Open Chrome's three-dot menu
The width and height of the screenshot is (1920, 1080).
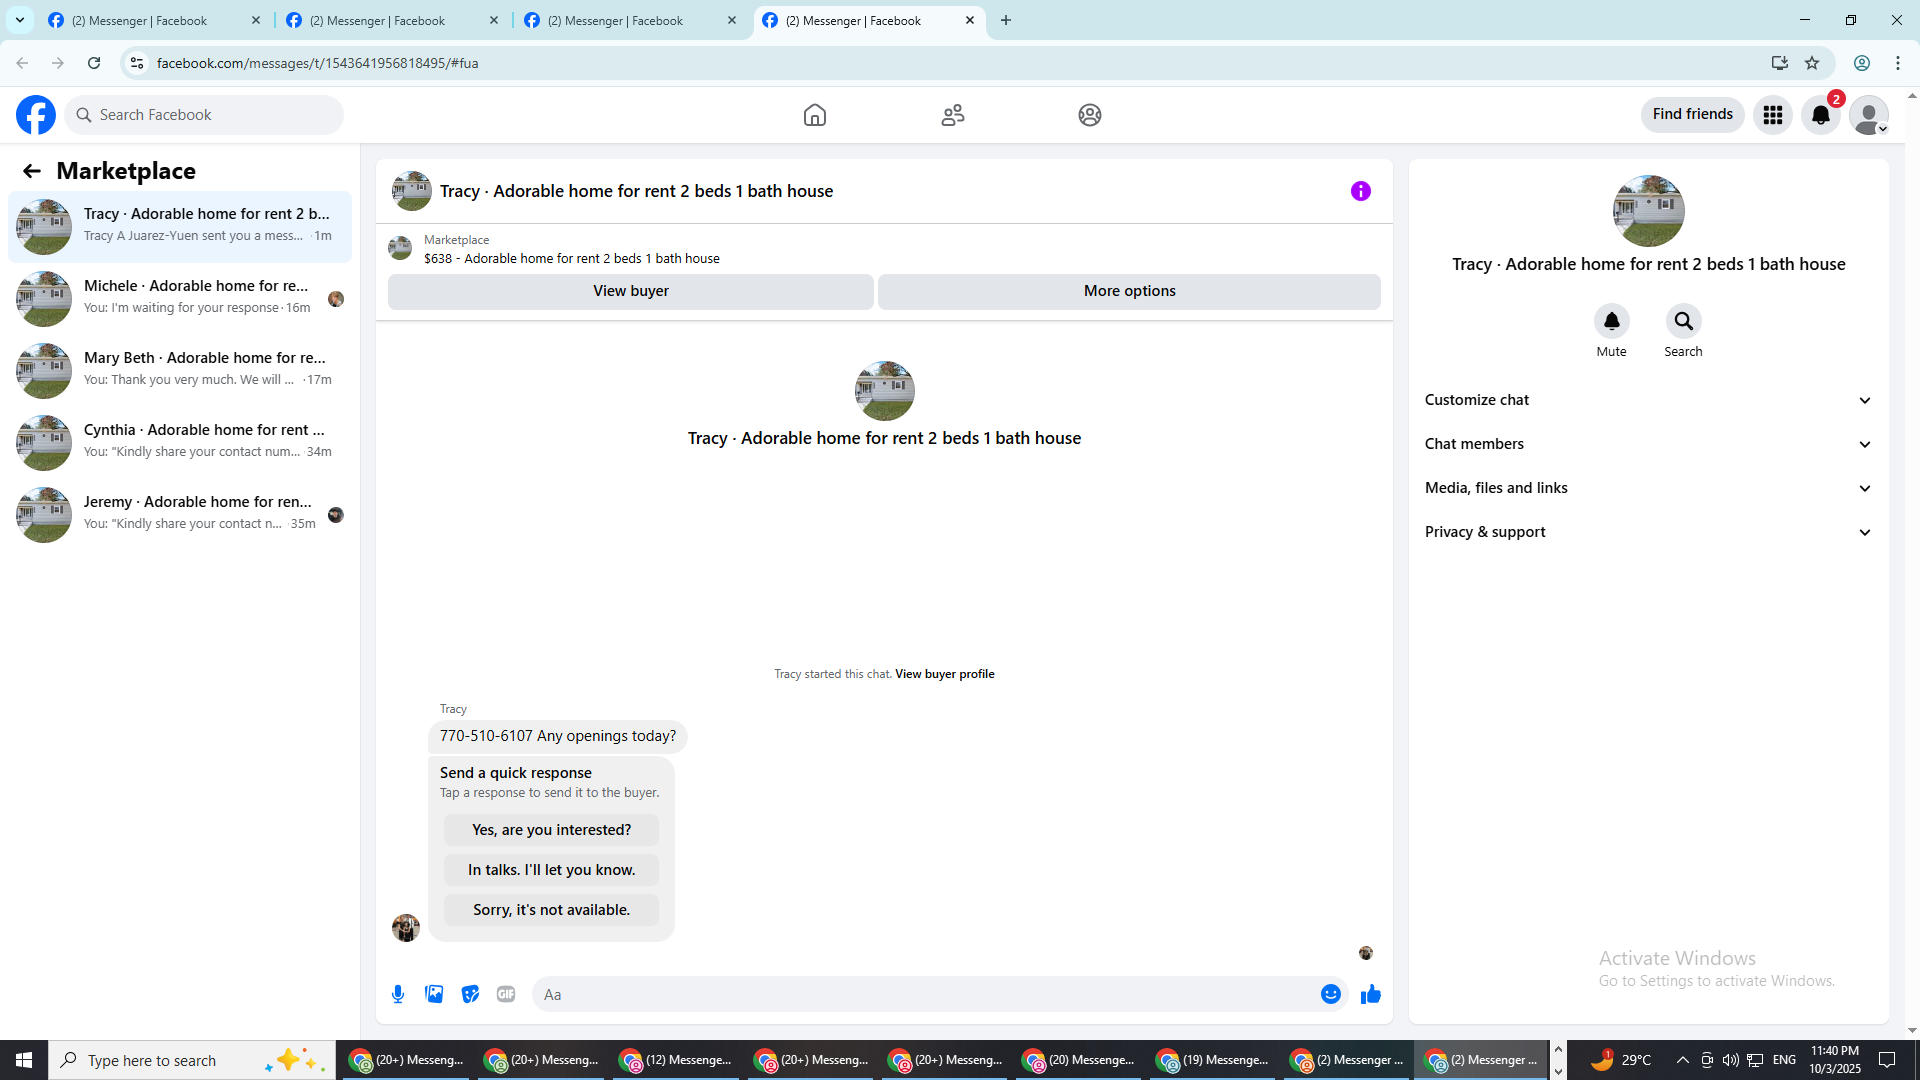1898,63
